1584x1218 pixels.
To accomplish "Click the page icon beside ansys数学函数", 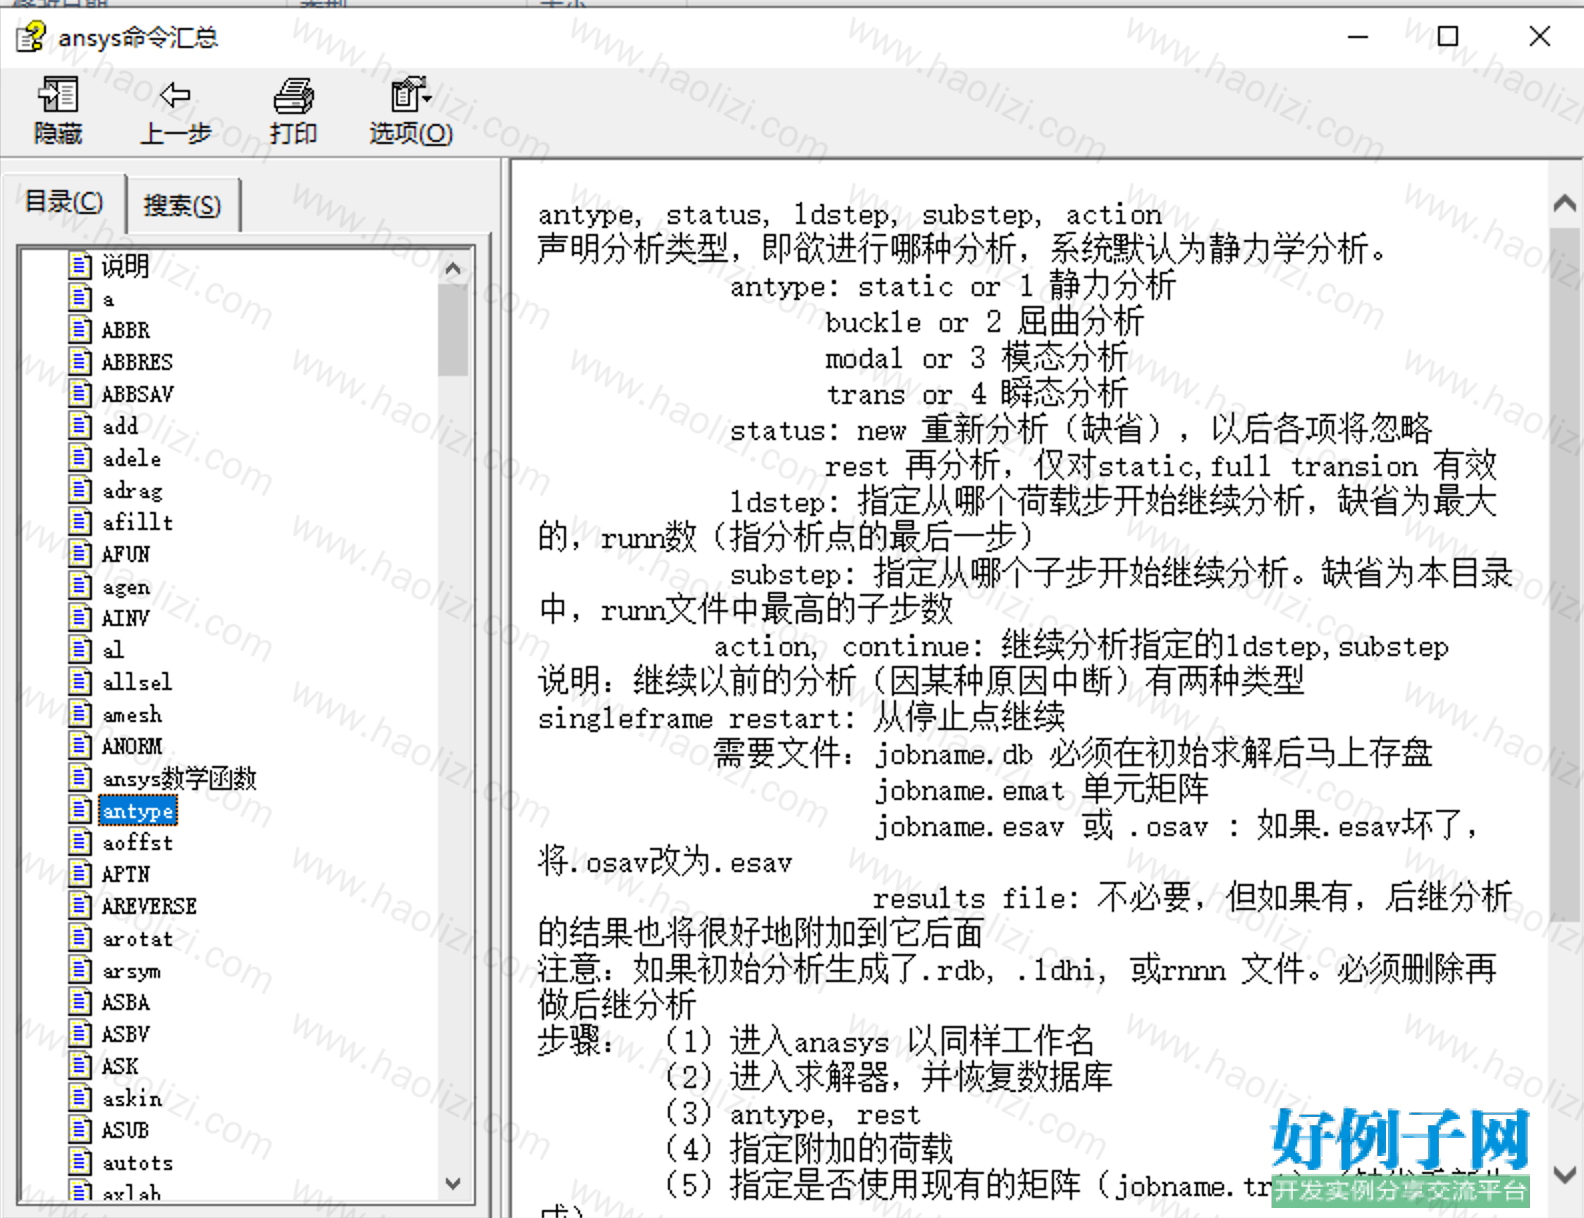I will (80, 777).
